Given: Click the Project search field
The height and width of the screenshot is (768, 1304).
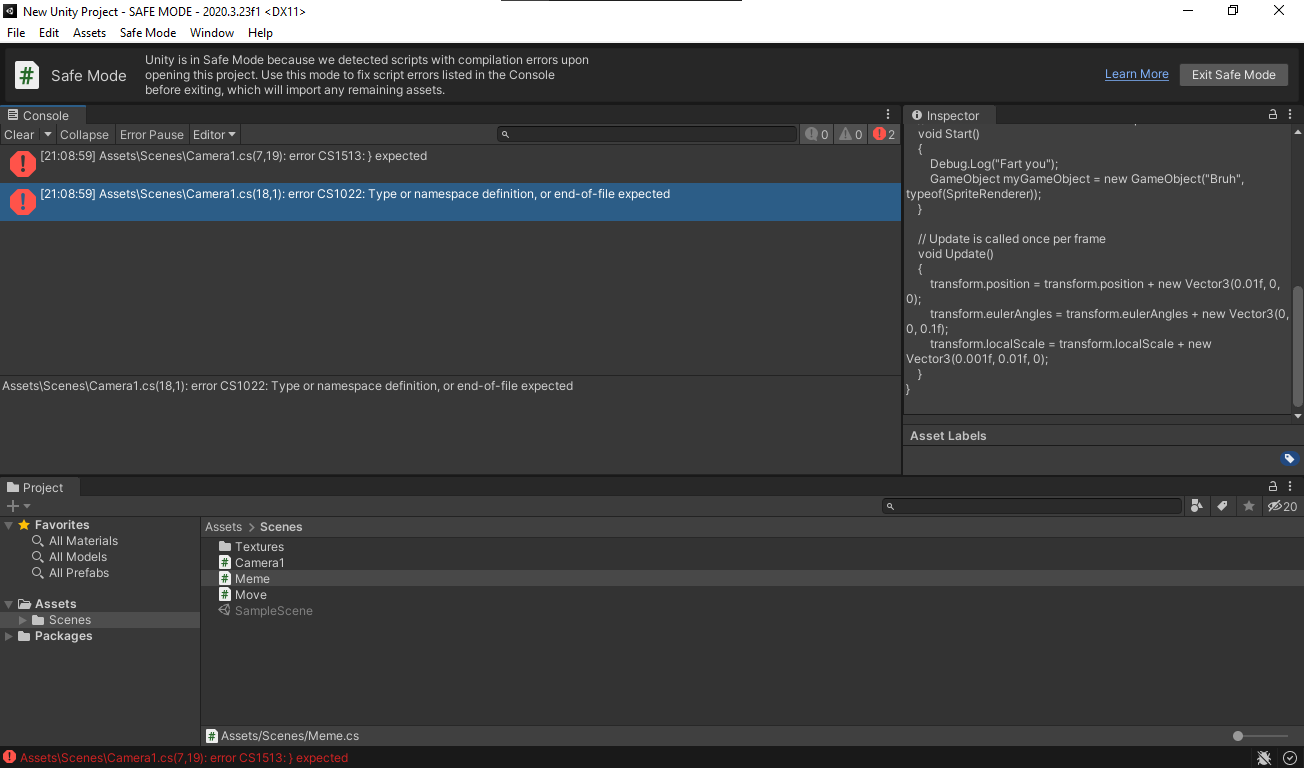Looking at the screenshot, I should pyautogui.click(x=1031, y=506).
